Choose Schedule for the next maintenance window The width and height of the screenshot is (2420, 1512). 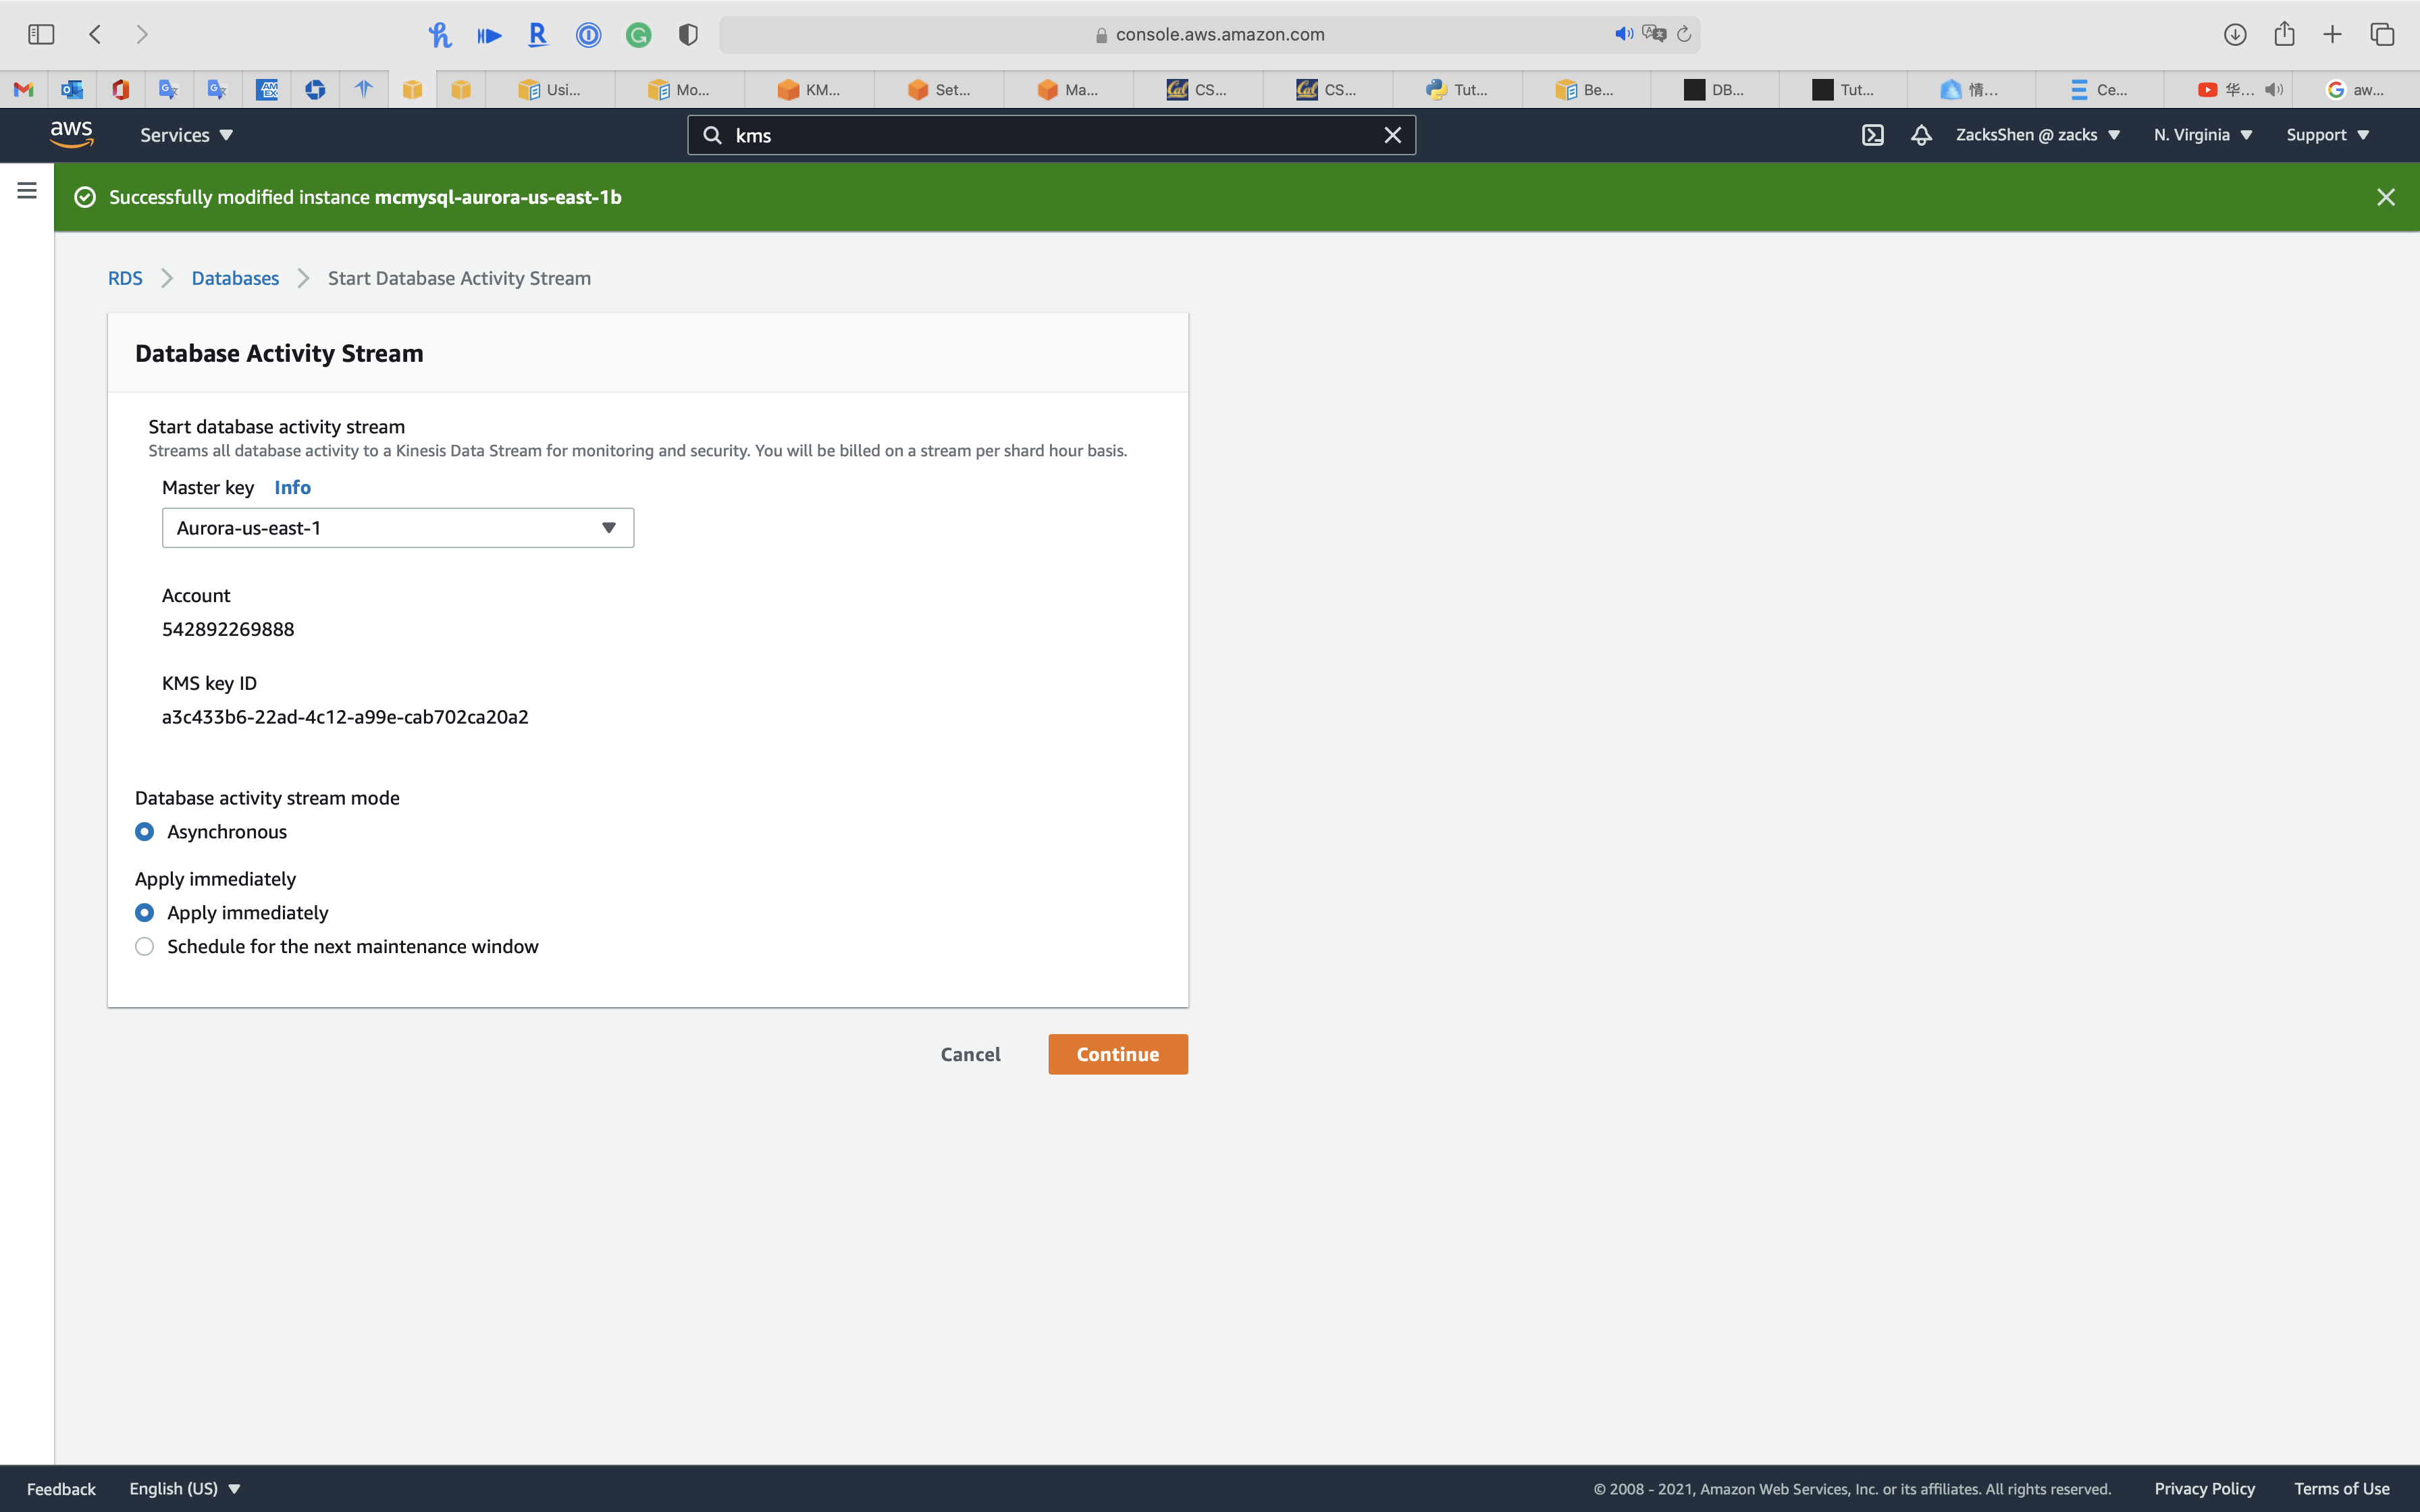pyautogui.click(x=144, y=947)
